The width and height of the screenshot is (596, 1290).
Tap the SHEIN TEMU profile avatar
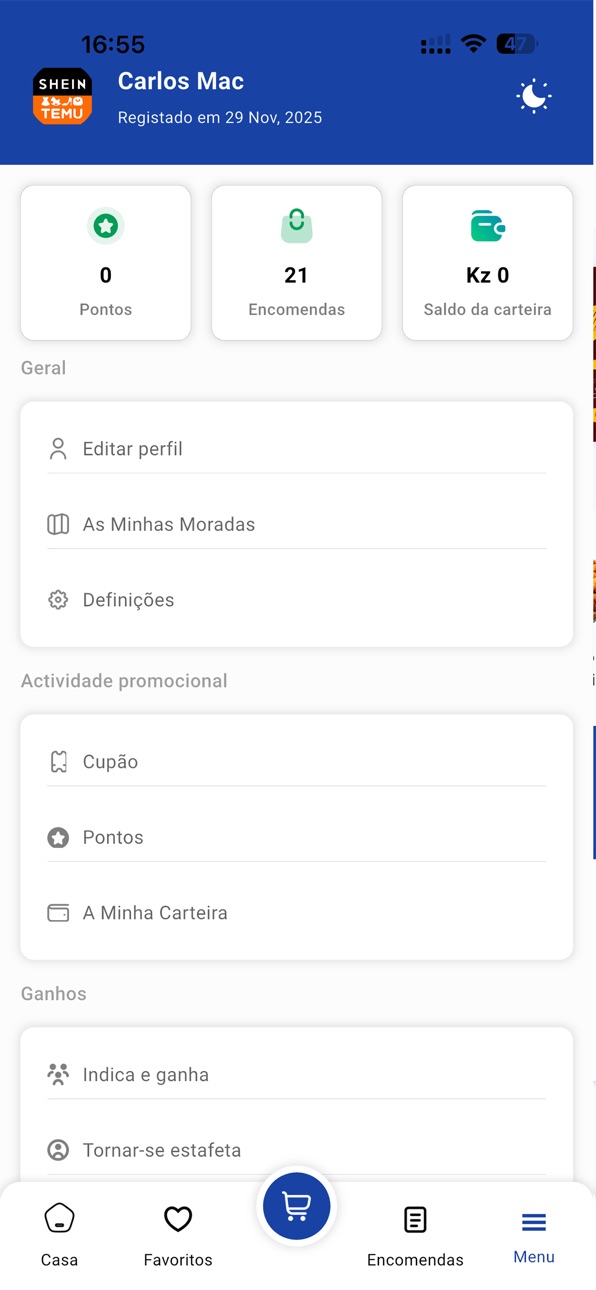coord(62,96)
